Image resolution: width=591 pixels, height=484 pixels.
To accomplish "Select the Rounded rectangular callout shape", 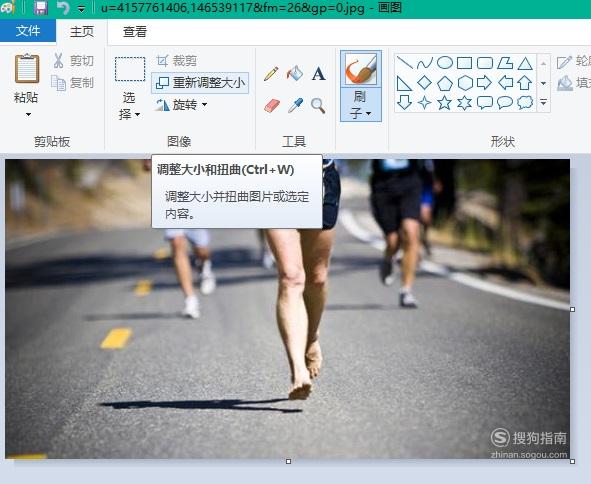I will point(485,103).
